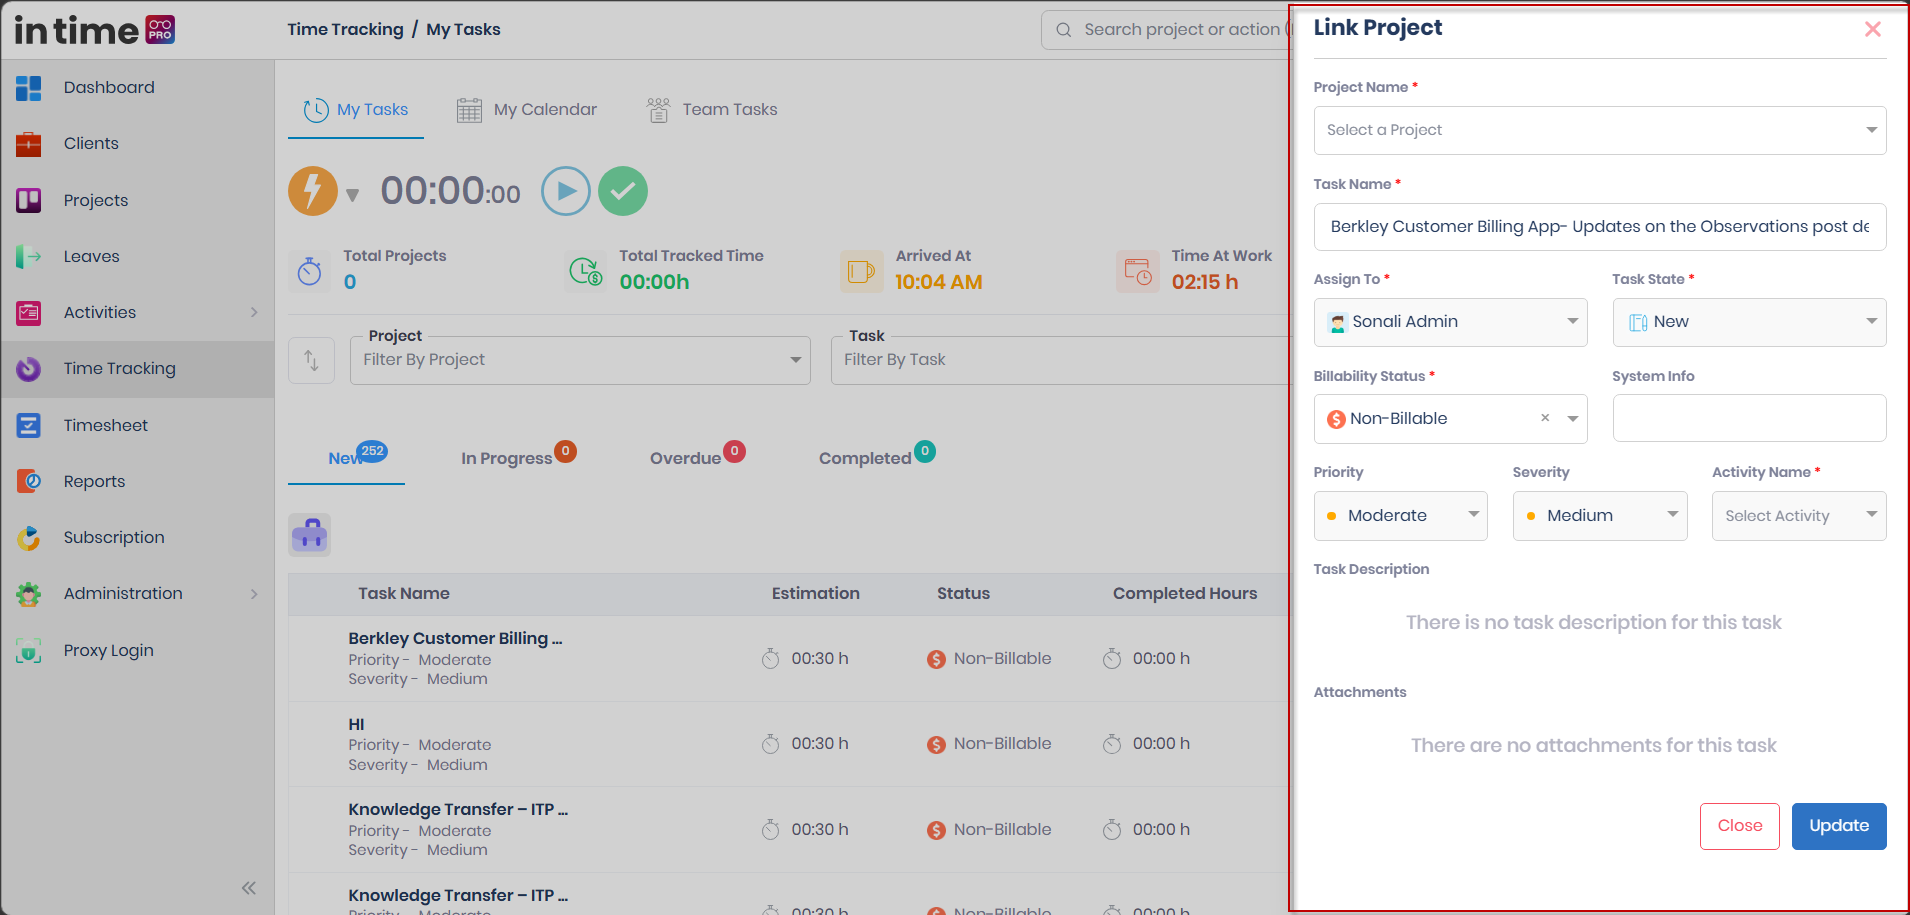Open the Select a Project dropdown
Viewport: 1910px width, 915px height.
(1600, 130)
